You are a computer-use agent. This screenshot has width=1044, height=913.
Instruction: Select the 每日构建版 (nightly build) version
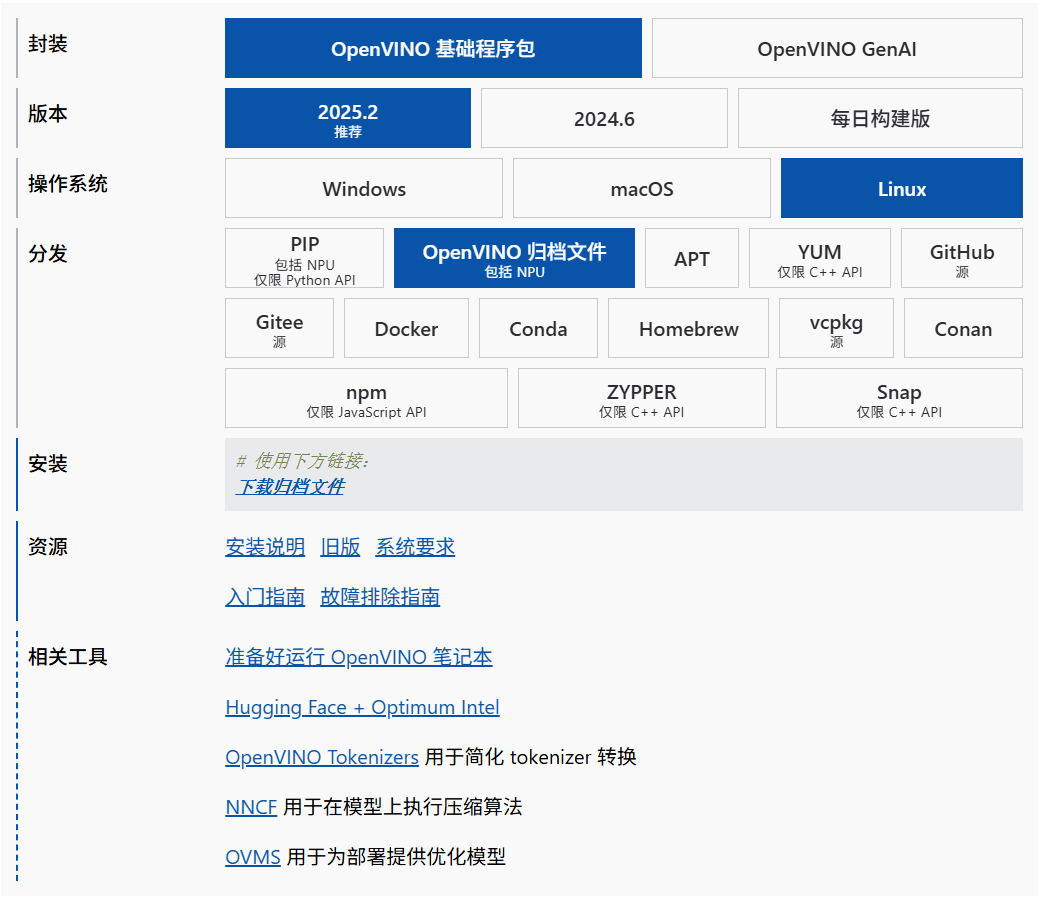tap(879, 117)
